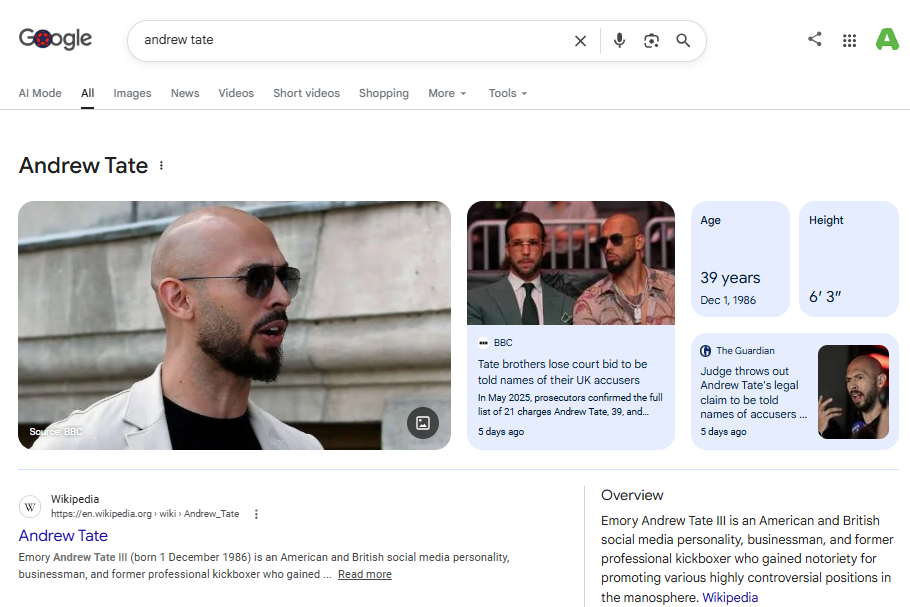Open the large Andrew Tate photo

pos(234,325)
